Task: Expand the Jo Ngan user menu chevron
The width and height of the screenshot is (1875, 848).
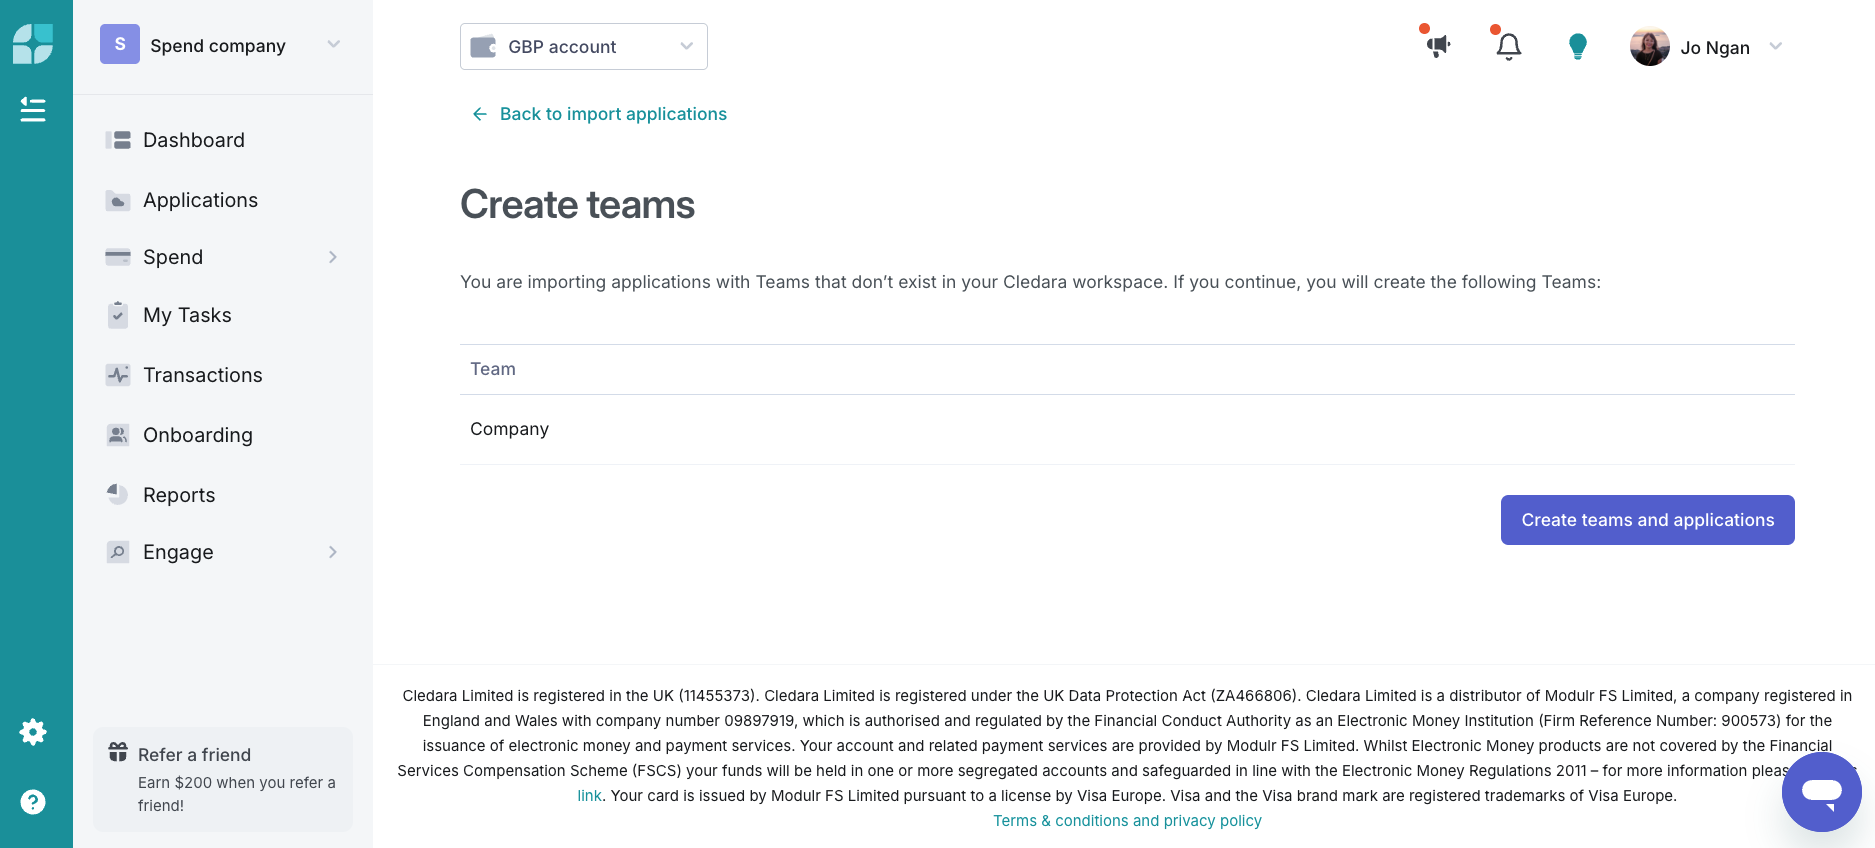Action: (x=1776, y=46)
